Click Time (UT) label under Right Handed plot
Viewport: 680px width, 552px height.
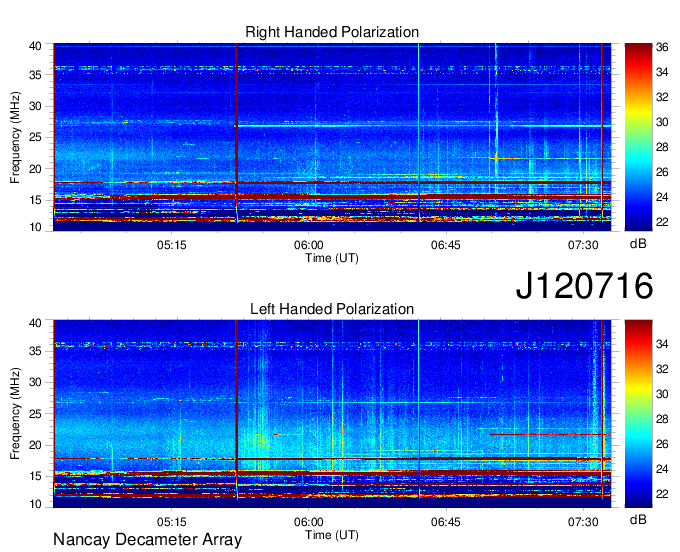click(332, 258)
